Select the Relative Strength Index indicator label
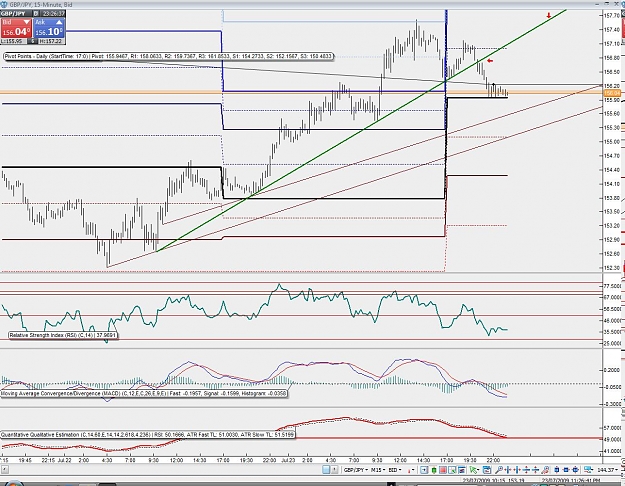Screen dimensions: 625x486 pos(63,335)
